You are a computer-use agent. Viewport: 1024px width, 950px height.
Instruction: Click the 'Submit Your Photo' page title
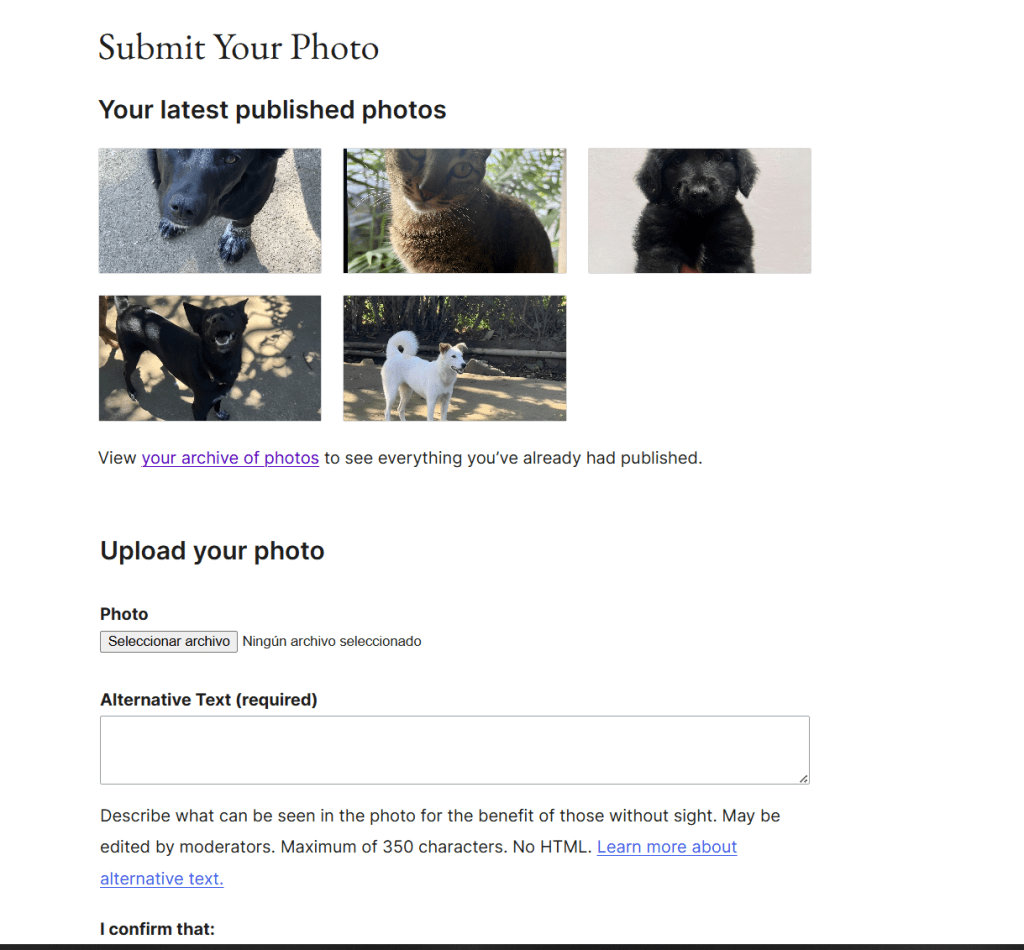(238, 47)
